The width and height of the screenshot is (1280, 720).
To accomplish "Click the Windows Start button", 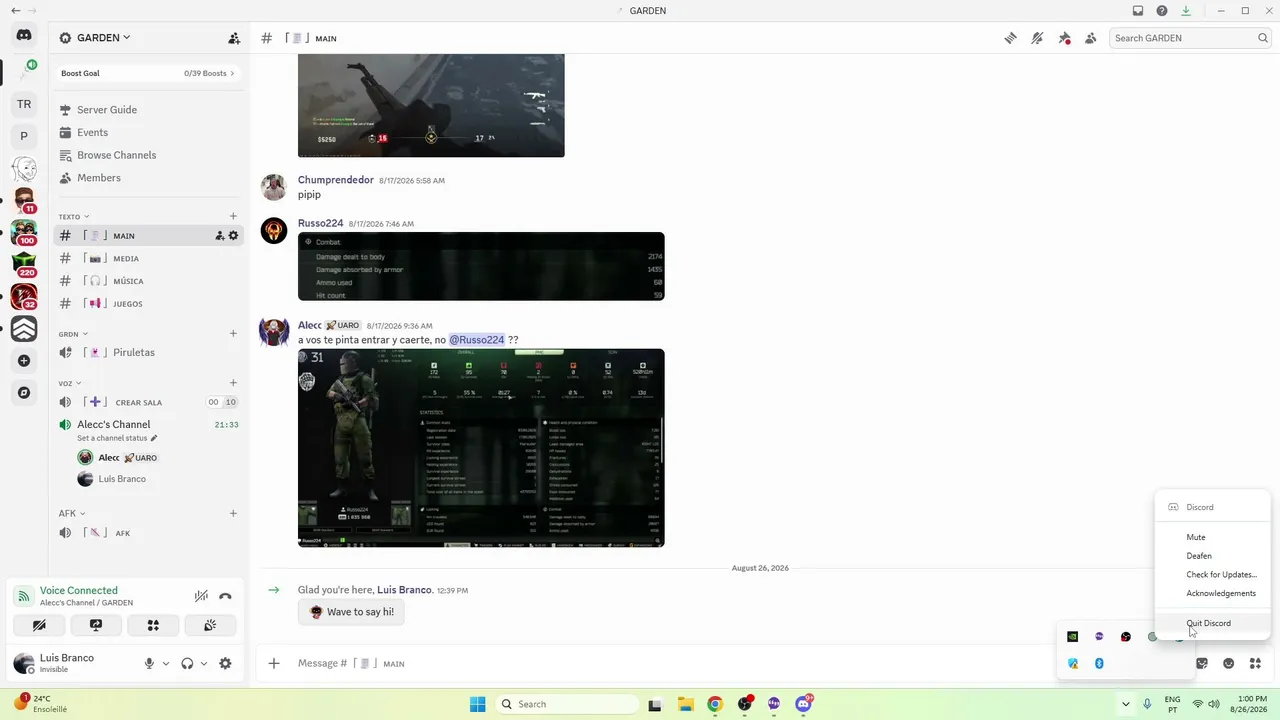I will pyautogui.click(x=478, y=704).
